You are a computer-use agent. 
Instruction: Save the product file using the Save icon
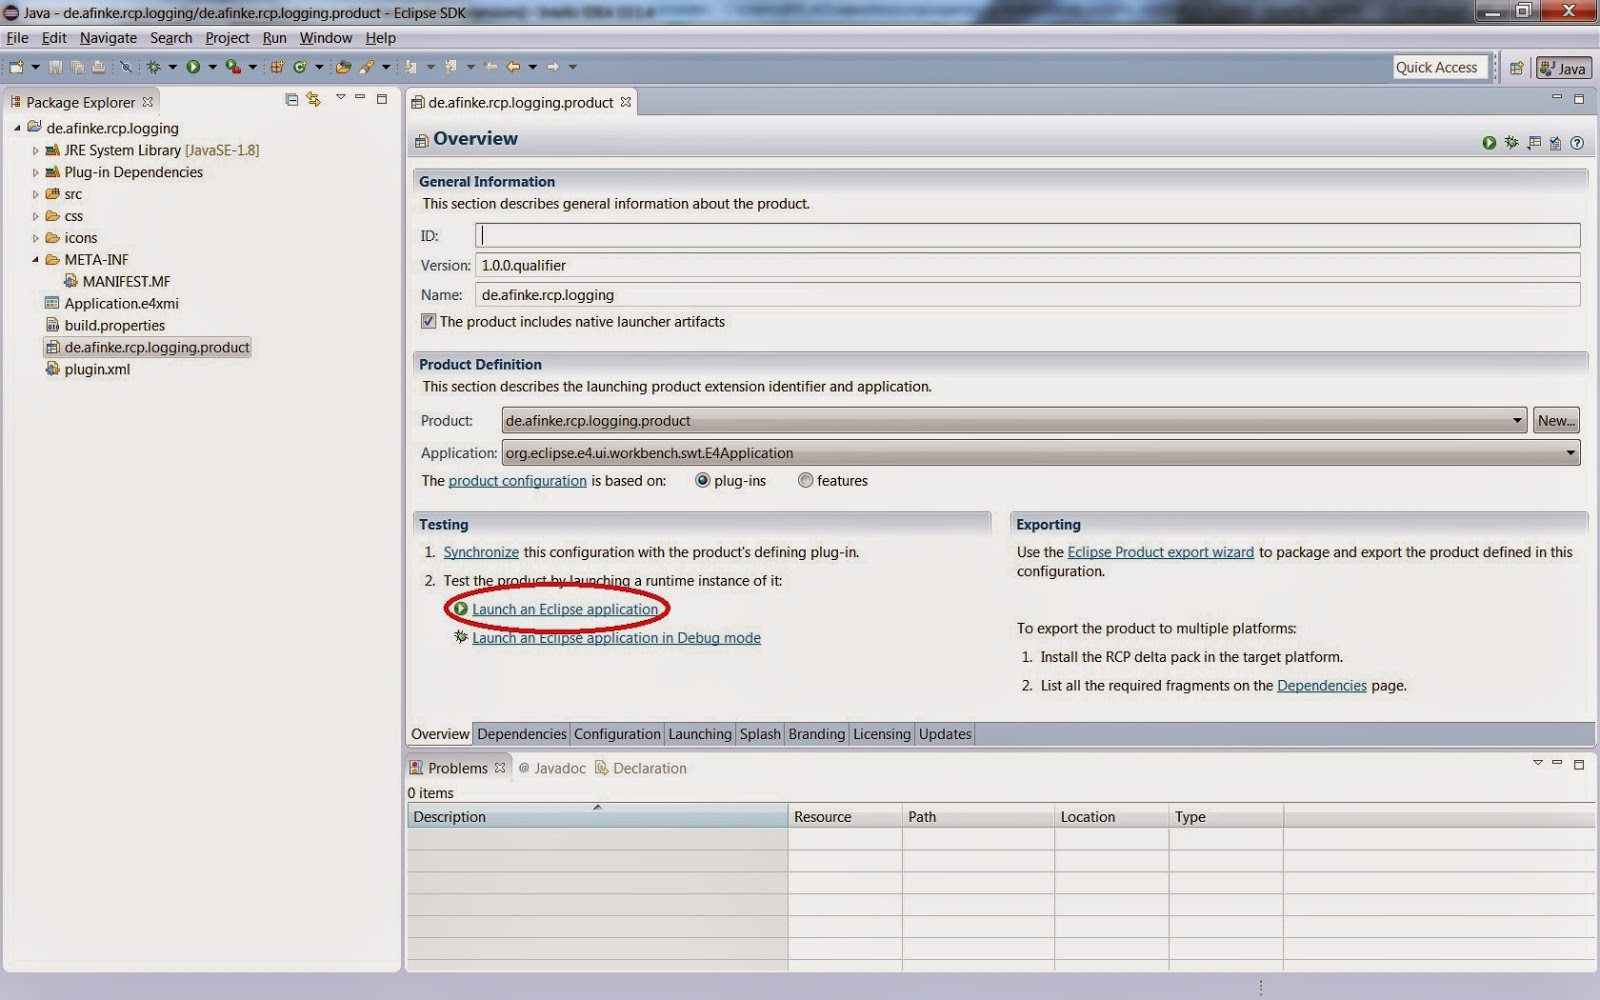coord(57,67)
